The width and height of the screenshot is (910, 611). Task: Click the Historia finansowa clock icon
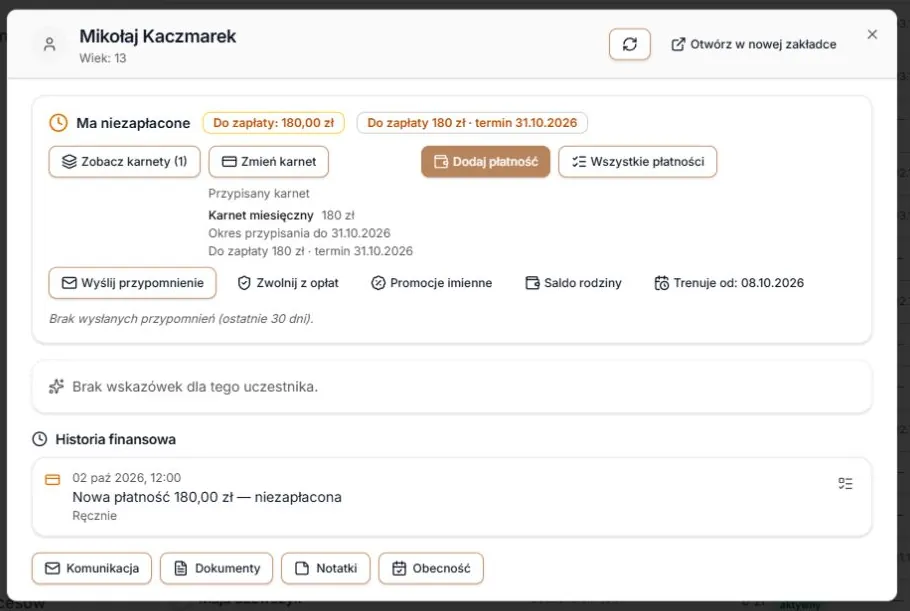(39, 439)
